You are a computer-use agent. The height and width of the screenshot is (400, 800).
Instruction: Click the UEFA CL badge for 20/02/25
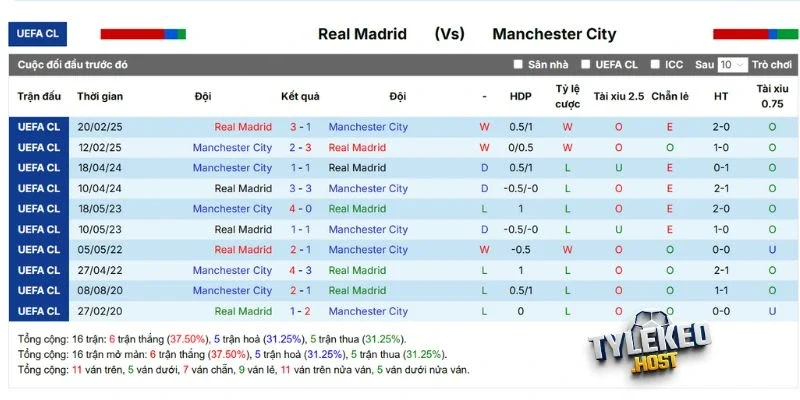pos(38,127)
